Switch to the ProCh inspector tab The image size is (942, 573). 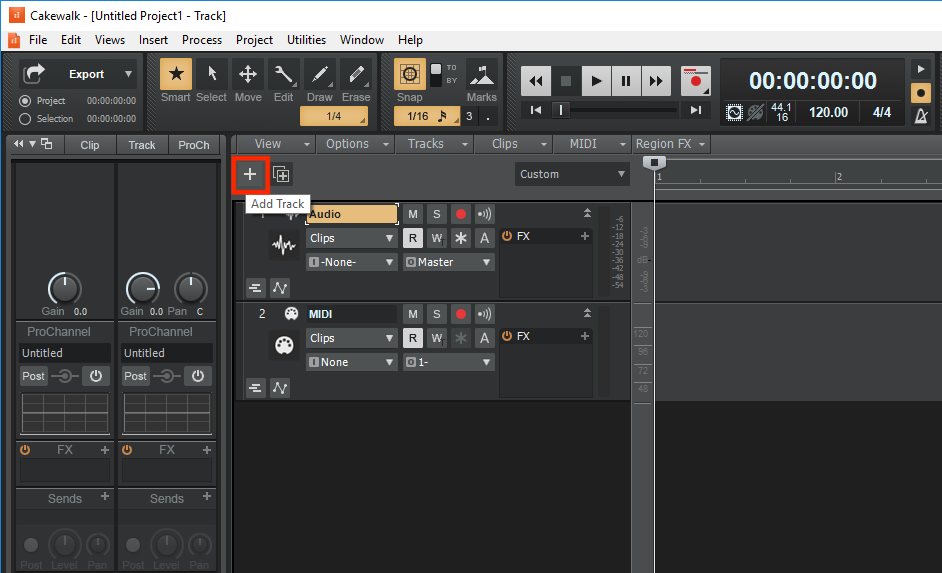[x=193, y=145]
